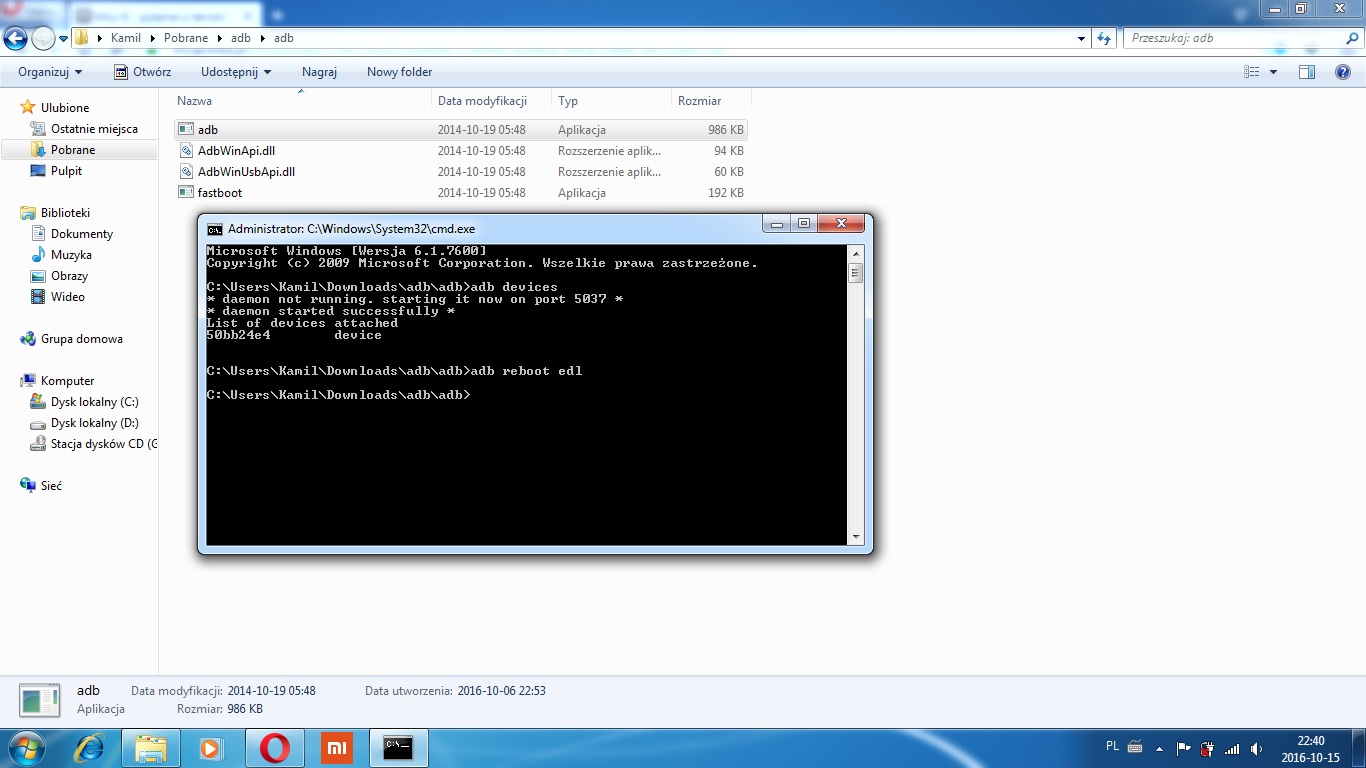The height and width of the screenshot is (768, 1366).
Task: Open the Opera browser taskbar icon
Action: 275,748
